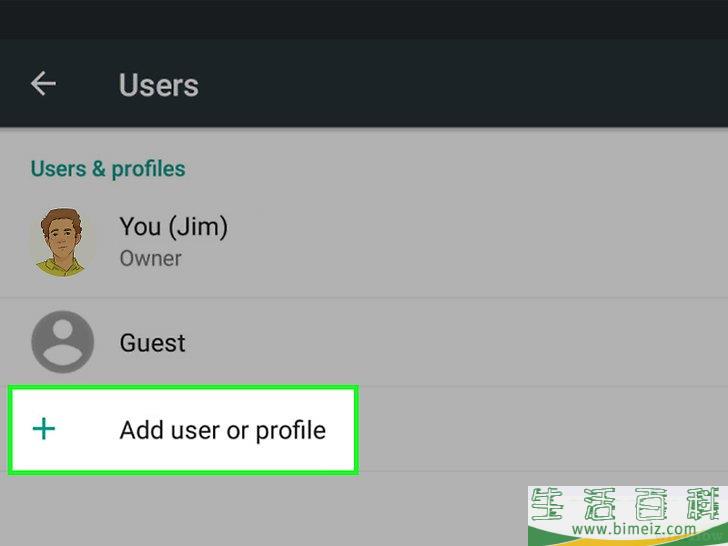The image size is (728, 546).
Task: Click the 科 character in the watermark
Action: [706, 504]
